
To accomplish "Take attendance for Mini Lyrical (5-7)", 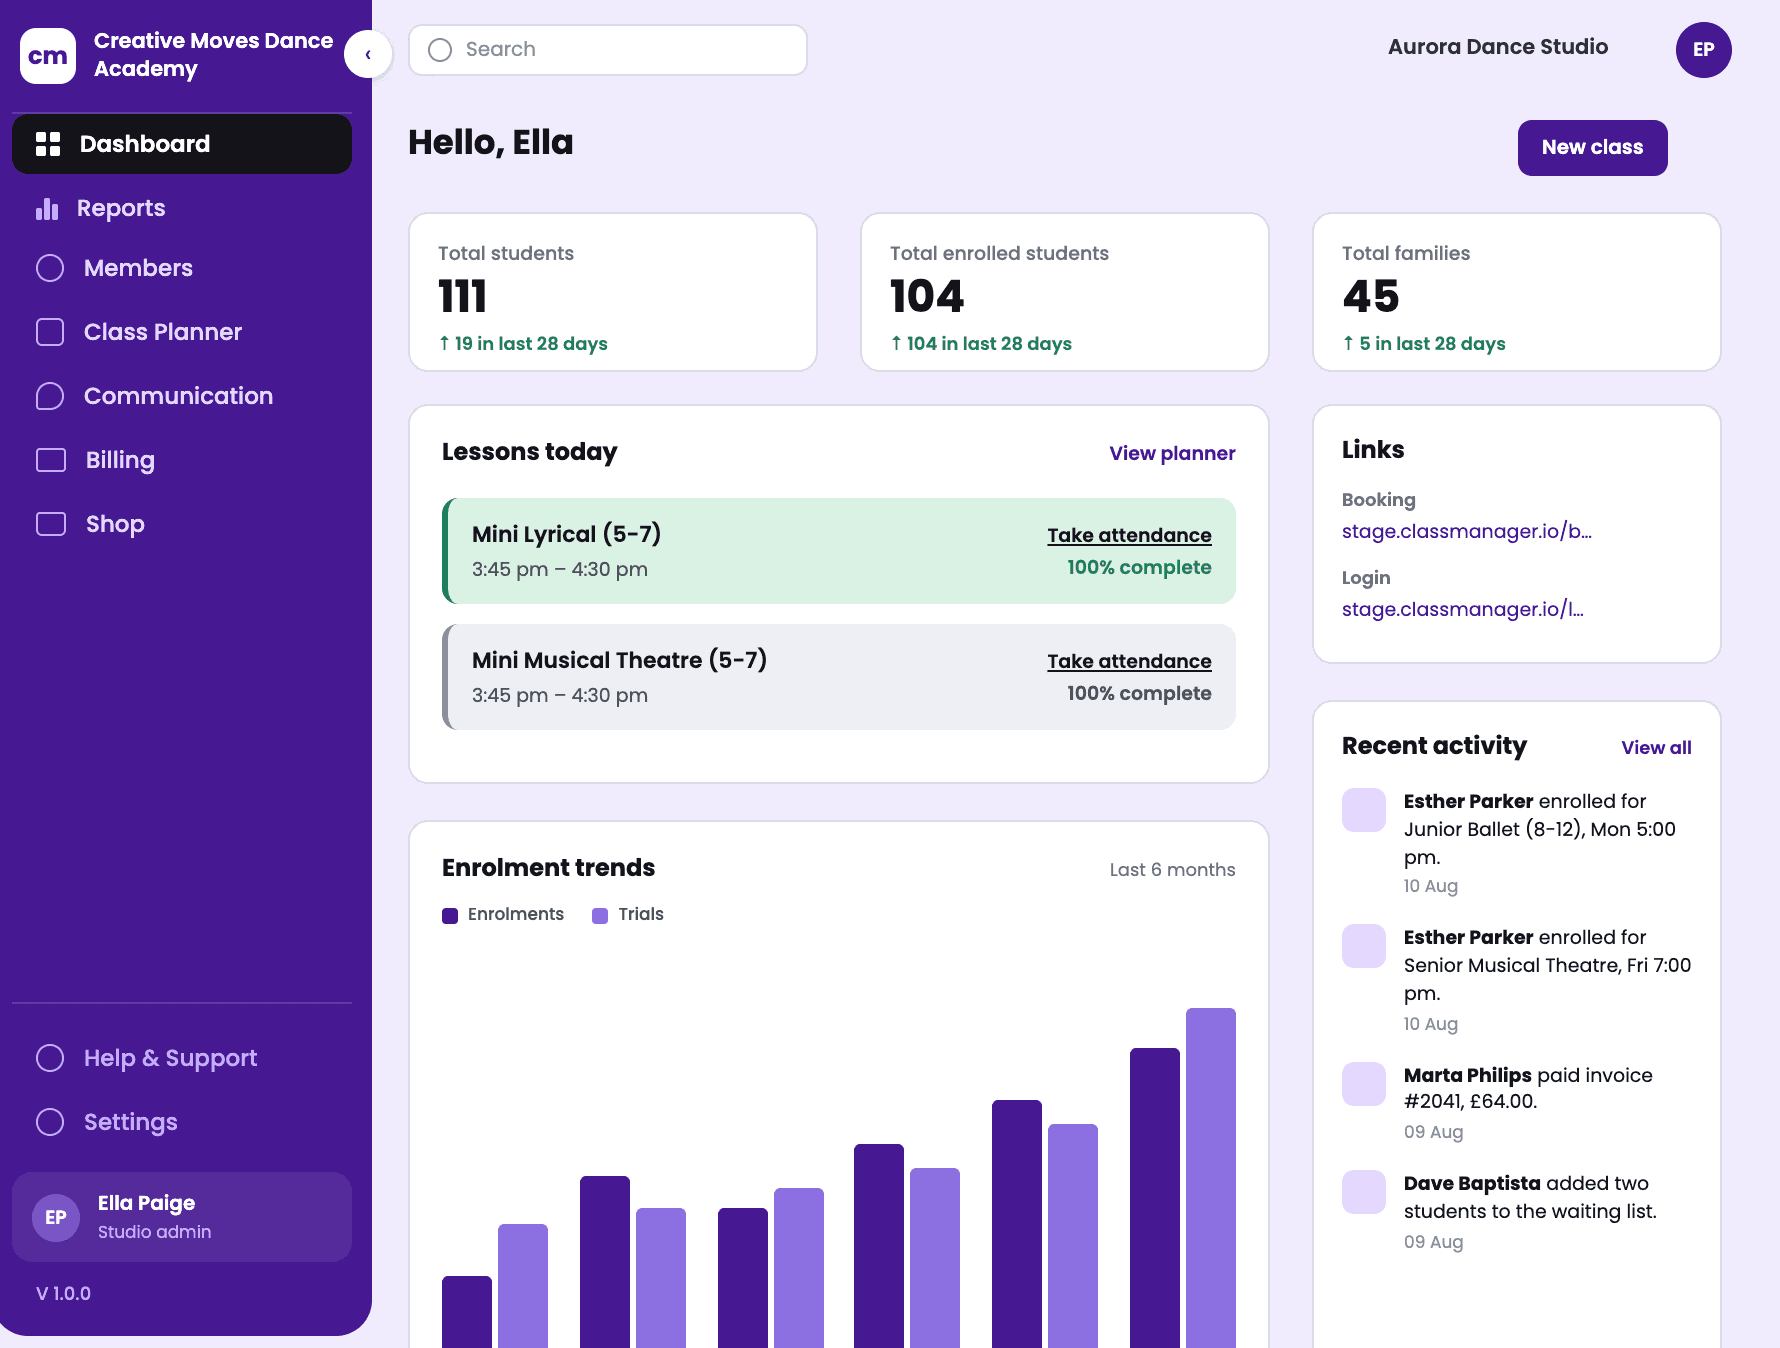I will (1129, 535).
